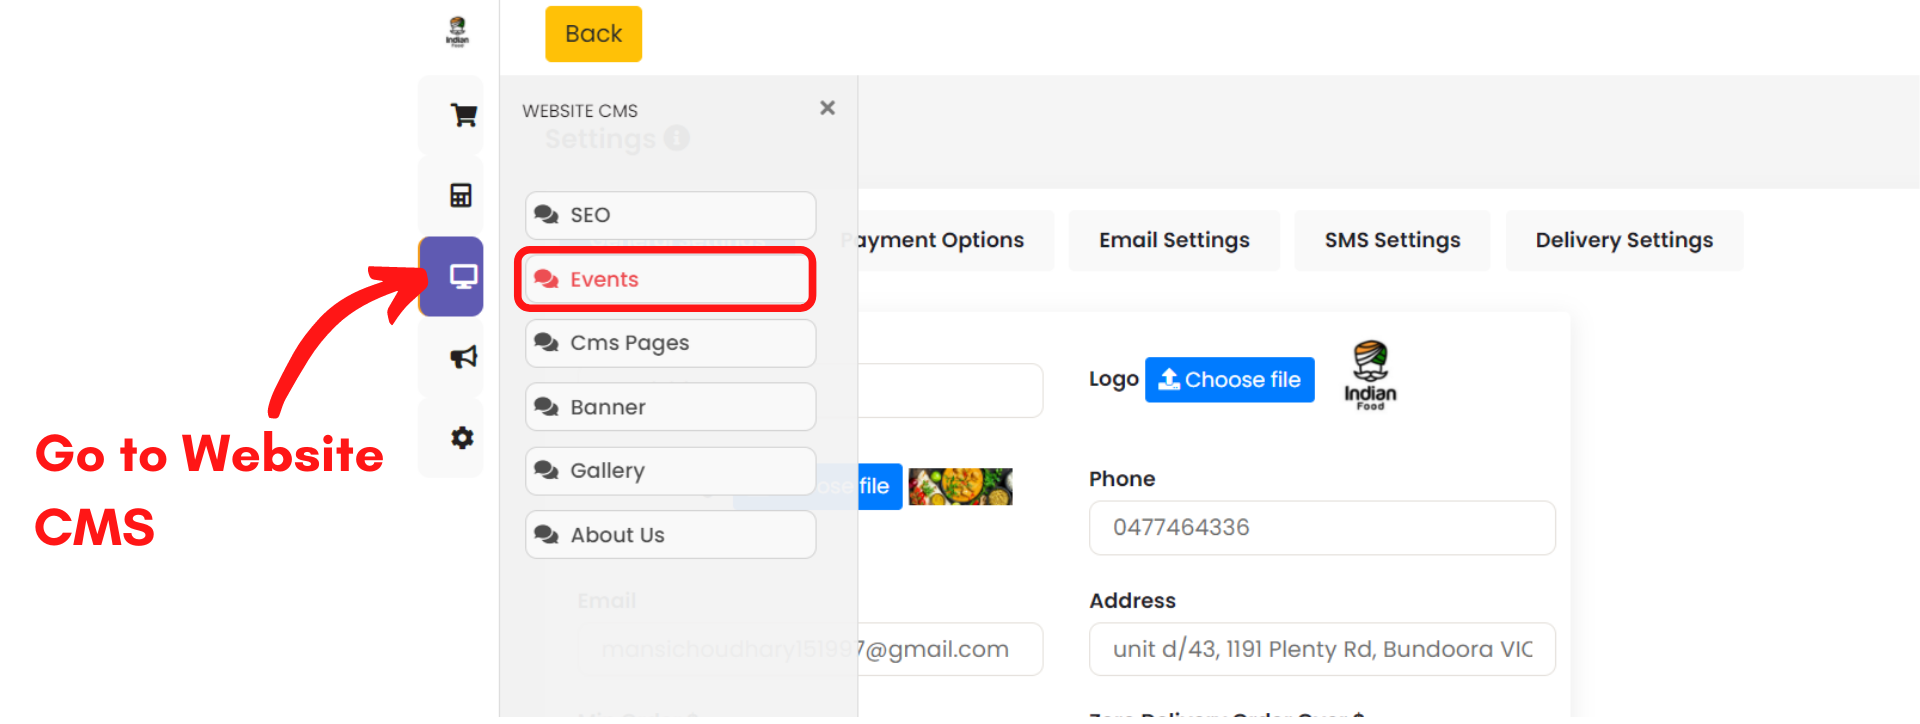The width and height of the screenshot is (1920, 724).
Task: Click the Indian Food logo at top
Action: tap(457, 32)
